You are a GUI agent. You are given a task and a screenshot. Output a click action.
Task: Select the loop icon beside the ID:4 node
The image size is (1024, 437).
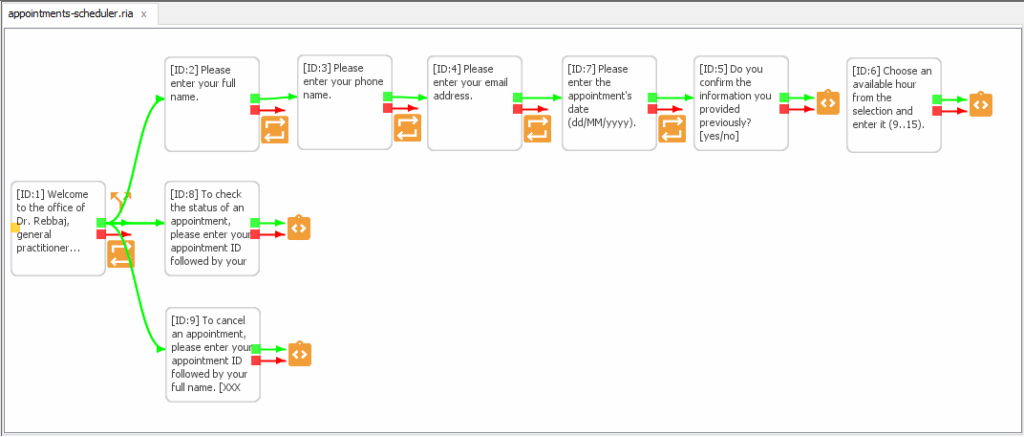pyautogui.click(x=537, y=128)
